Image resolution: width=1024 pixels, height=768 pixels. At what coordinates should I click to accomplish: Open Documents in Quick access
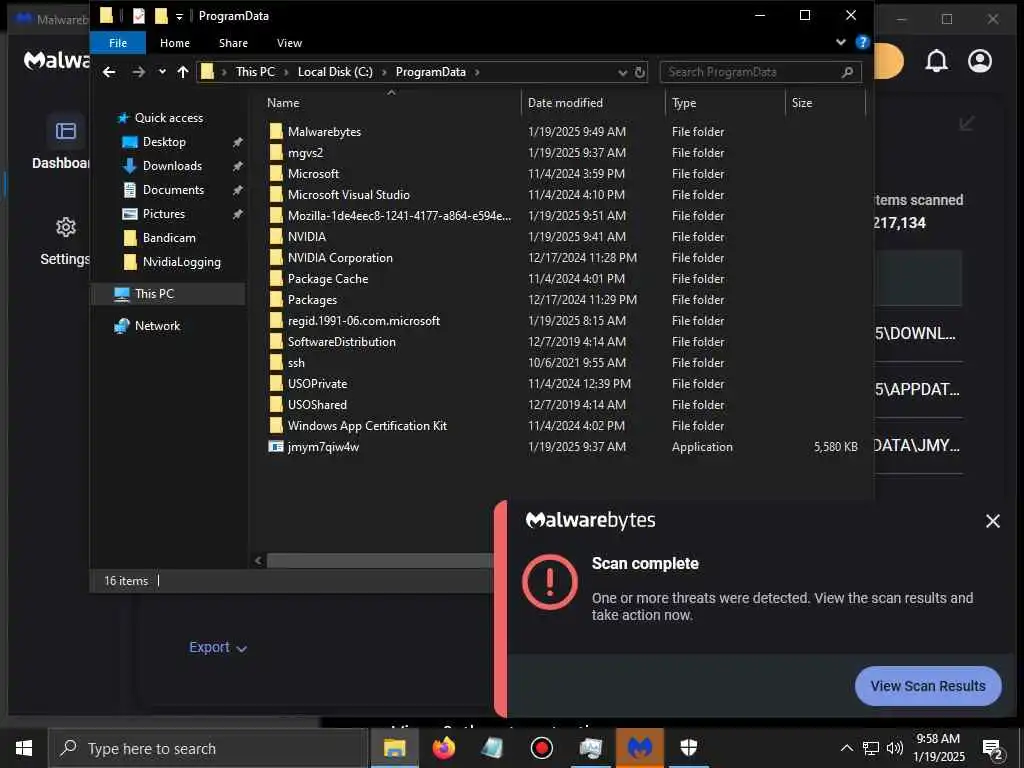click(x=173, y=190)
